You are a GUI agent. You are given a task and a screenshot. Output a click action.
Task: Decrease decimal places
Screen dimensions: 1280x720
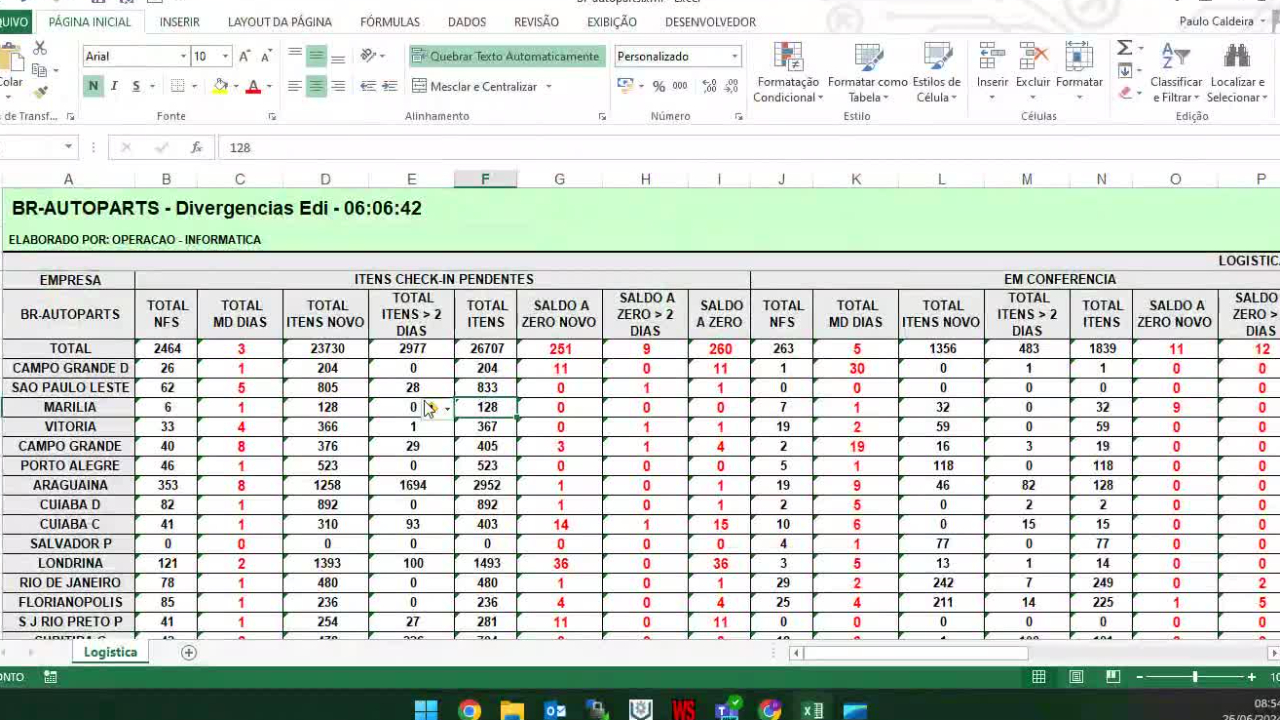coord(732,87)
